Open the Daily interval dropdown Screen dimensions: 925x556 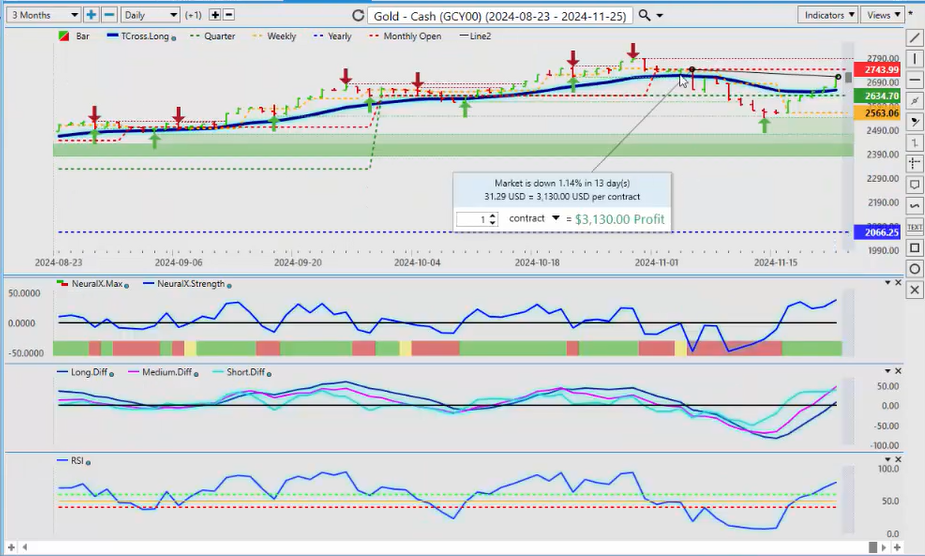pyautogui.click(x=150, y=15)
